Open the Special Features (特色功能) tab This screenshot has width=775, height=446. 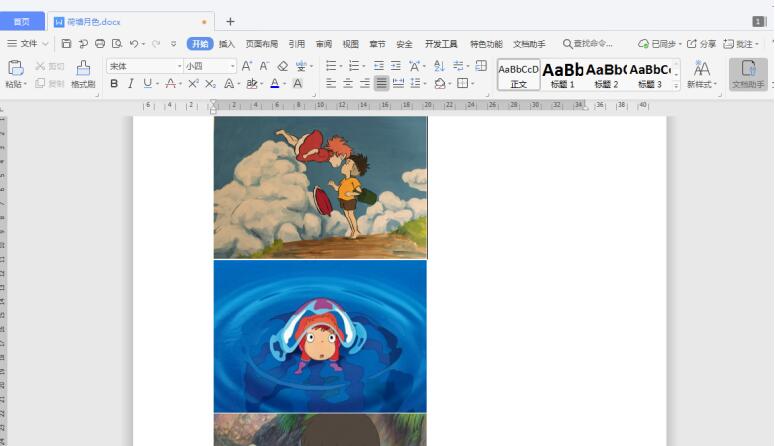coord(486,44)
